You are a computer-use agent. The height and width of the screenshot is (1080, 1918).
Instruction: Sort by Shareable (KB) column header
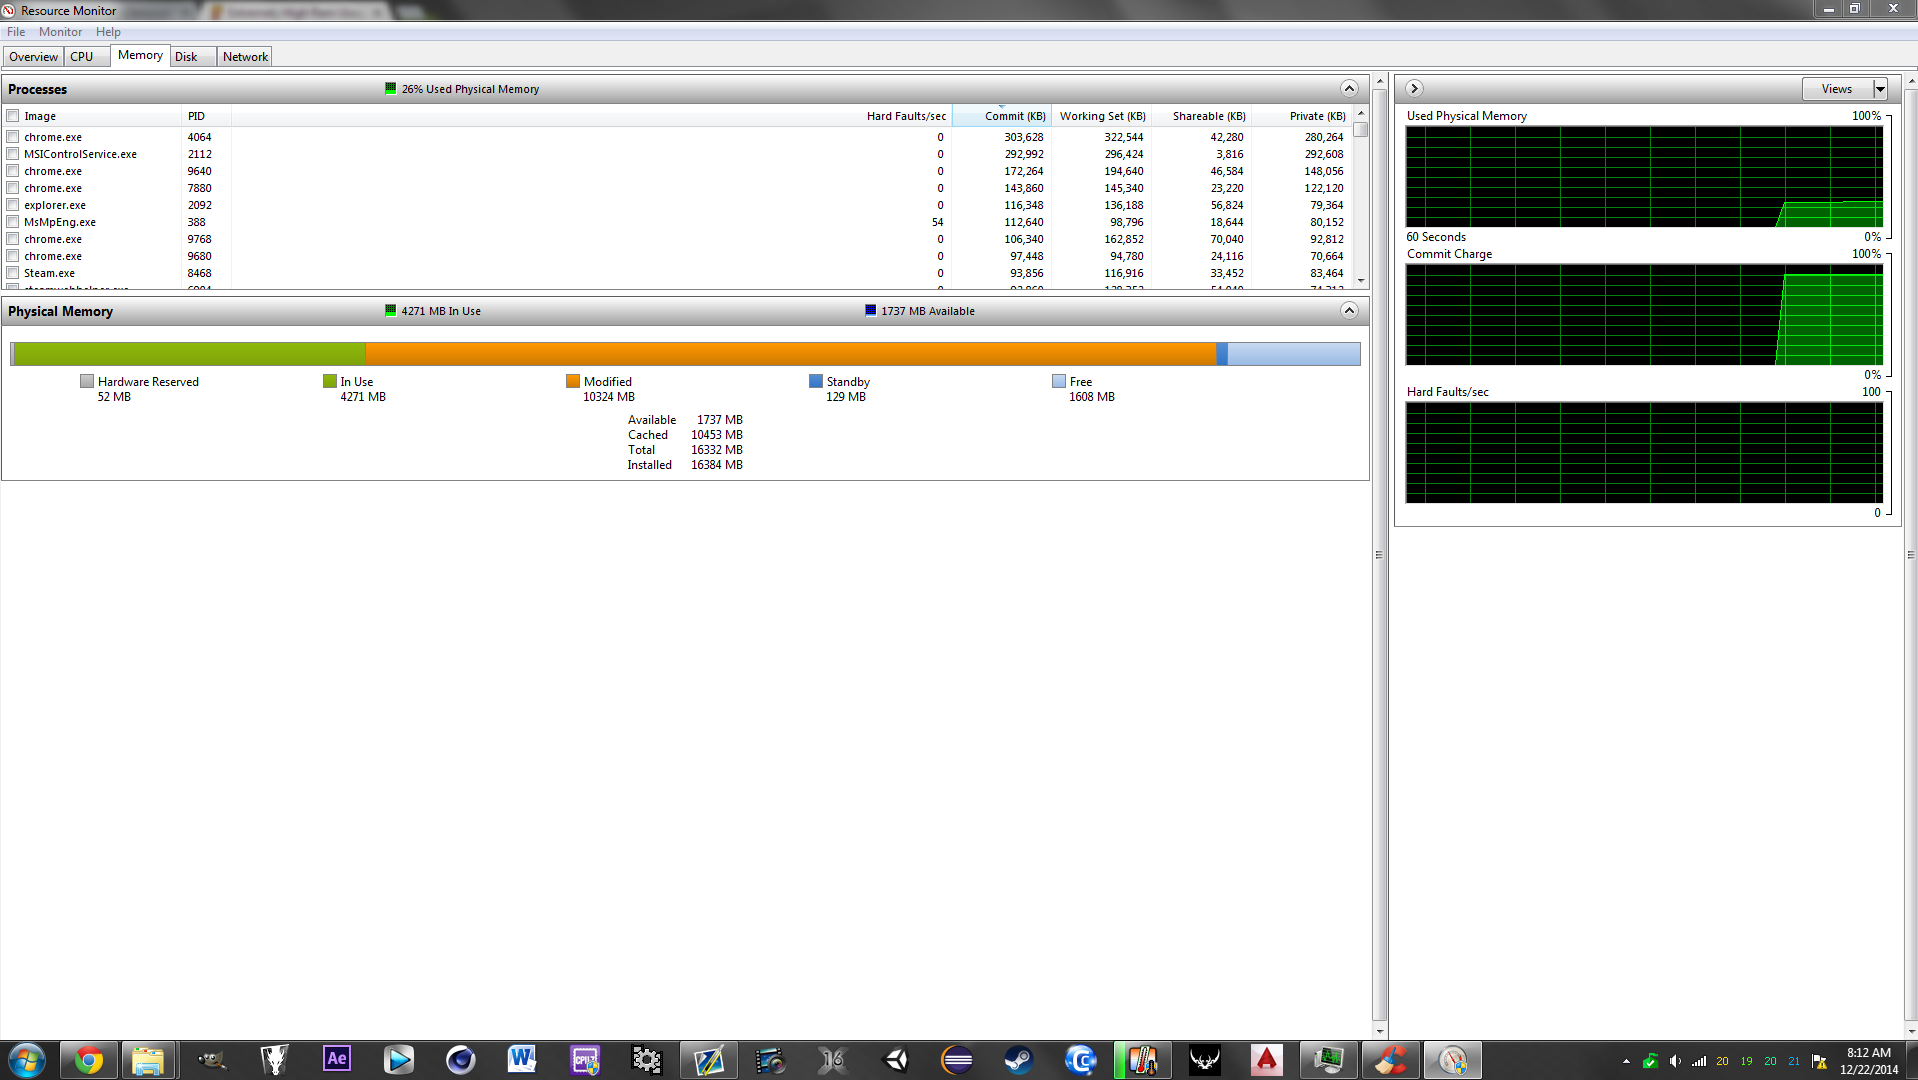[1202, 116]
